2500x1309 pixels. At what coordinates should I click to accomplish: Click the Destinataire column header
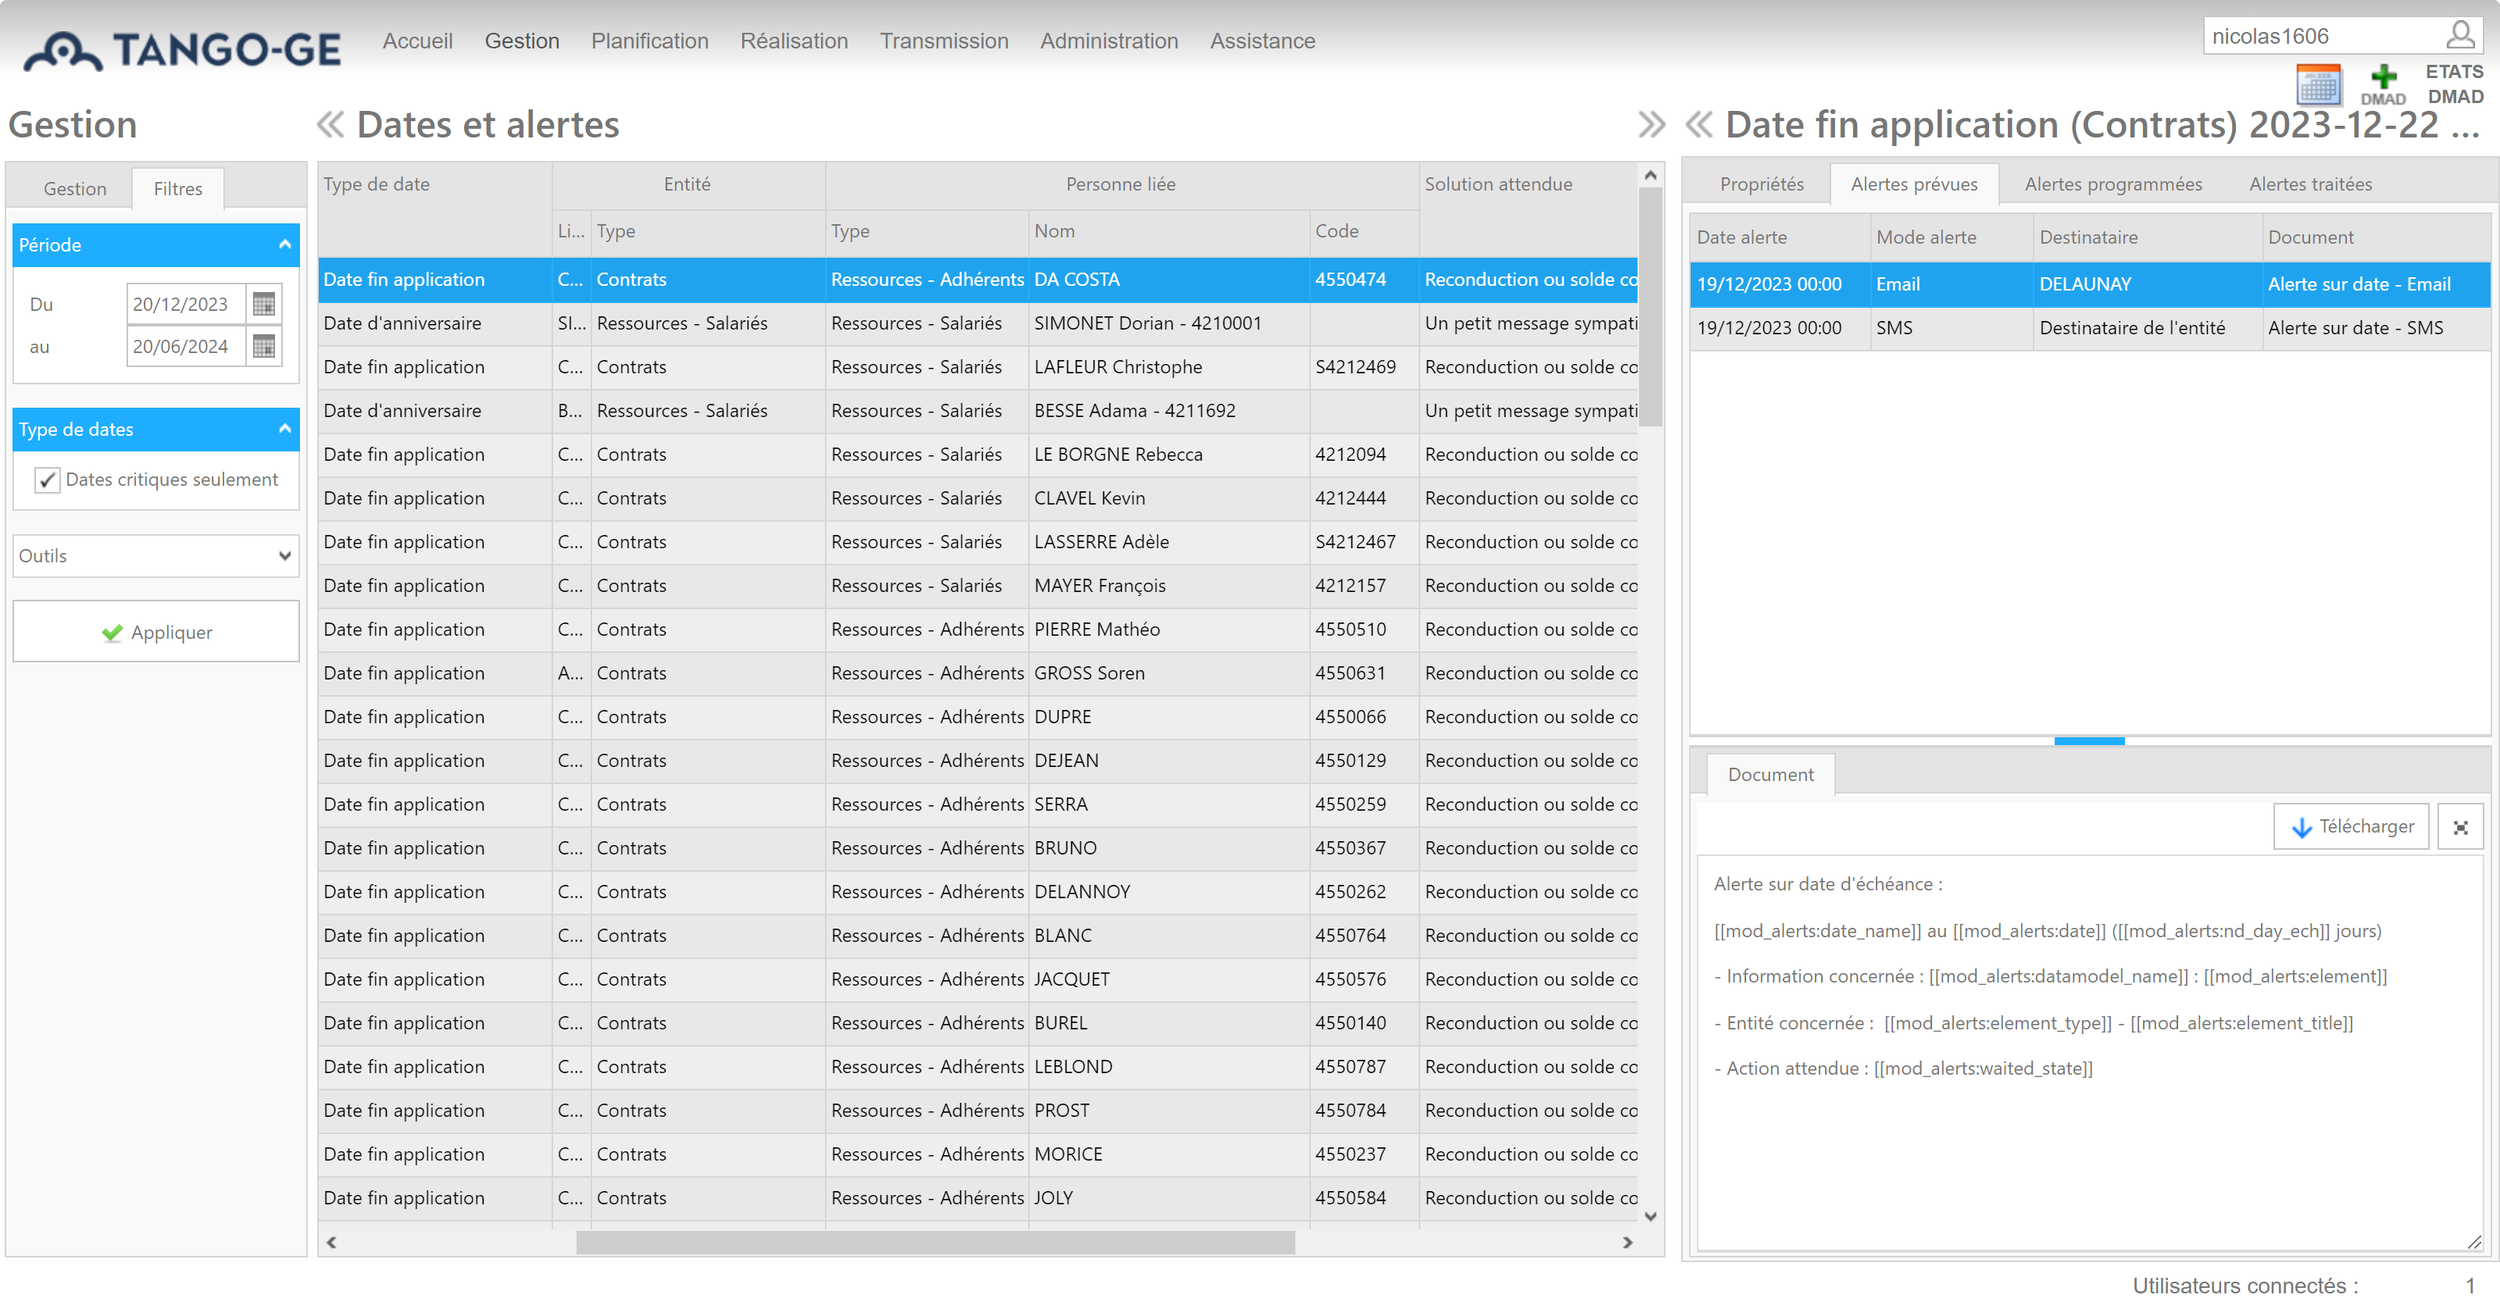tap(2147, 237)
